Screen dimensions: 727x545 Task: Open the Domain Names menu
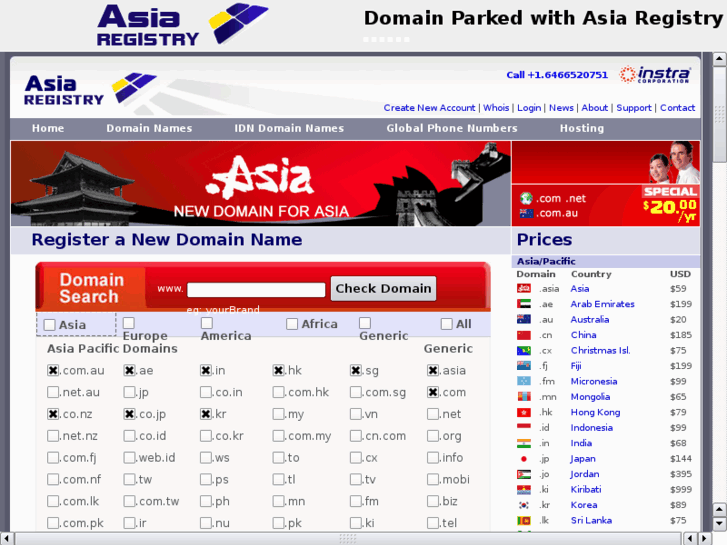click(x=149, y=128)
